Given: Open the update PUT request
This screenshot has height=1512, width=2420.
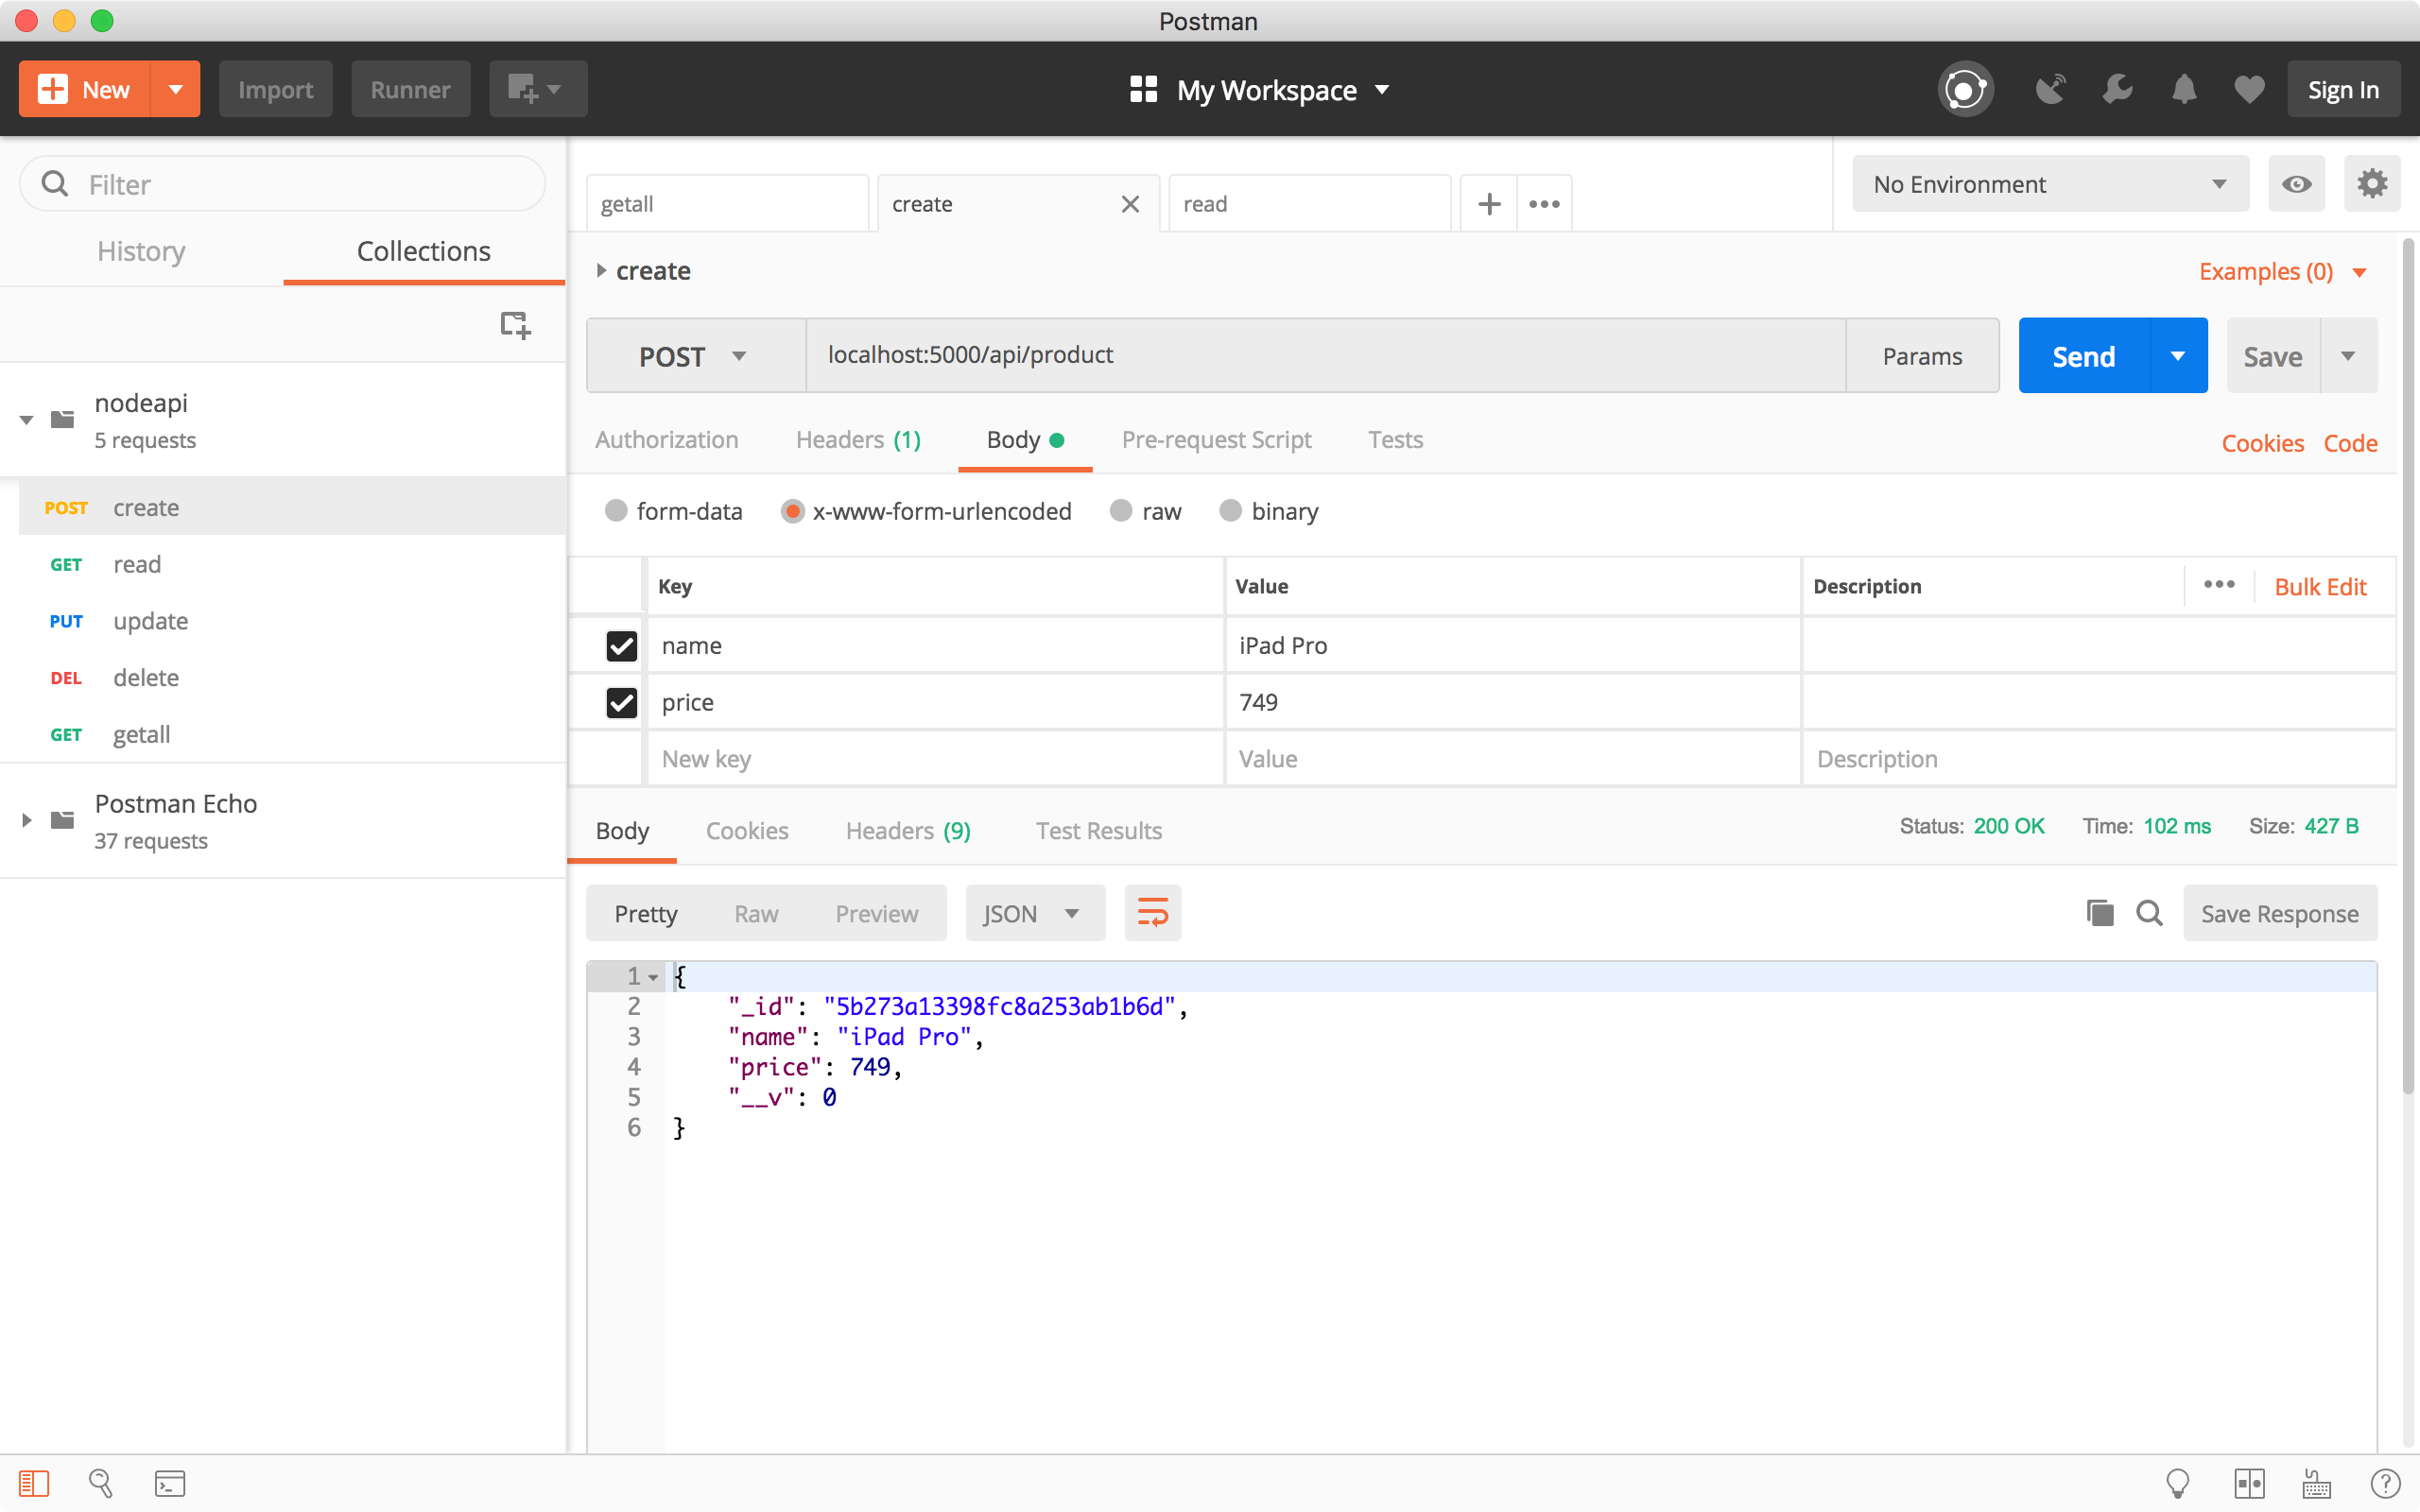Looking at the screenshot, I should [292, 621].
